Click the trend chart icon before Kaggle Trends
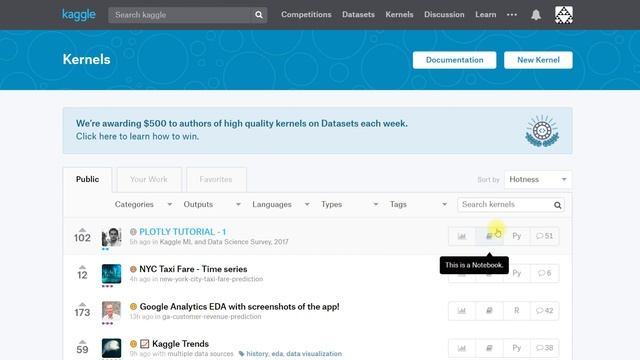 (144, 344)
